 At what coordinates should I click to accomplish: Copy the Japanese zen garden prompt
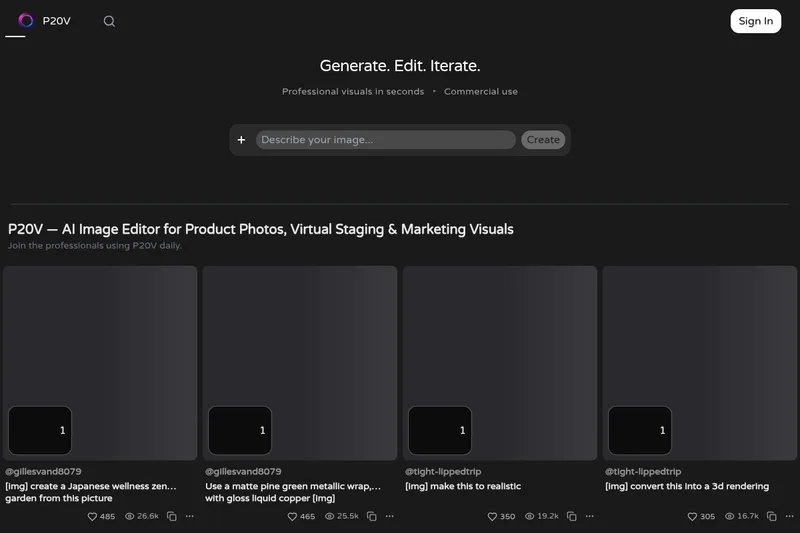click(172, 516)
